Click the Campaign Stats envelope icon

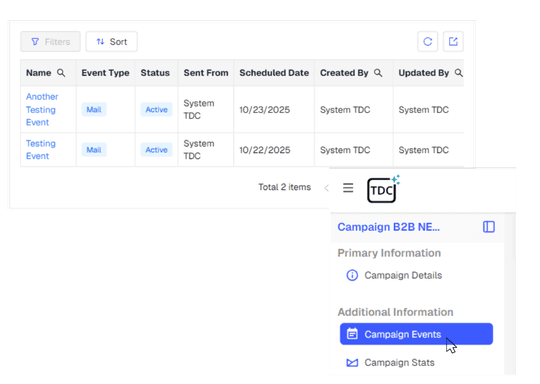tap(352, 363)
